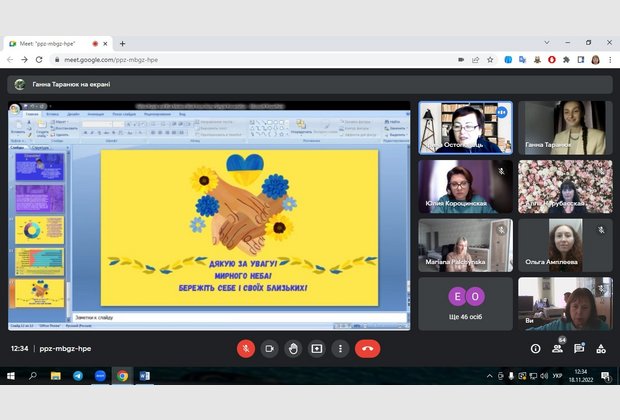The image size is (620, 420).
Task: Open Meet's more options menu
Action: pos(341,348)
